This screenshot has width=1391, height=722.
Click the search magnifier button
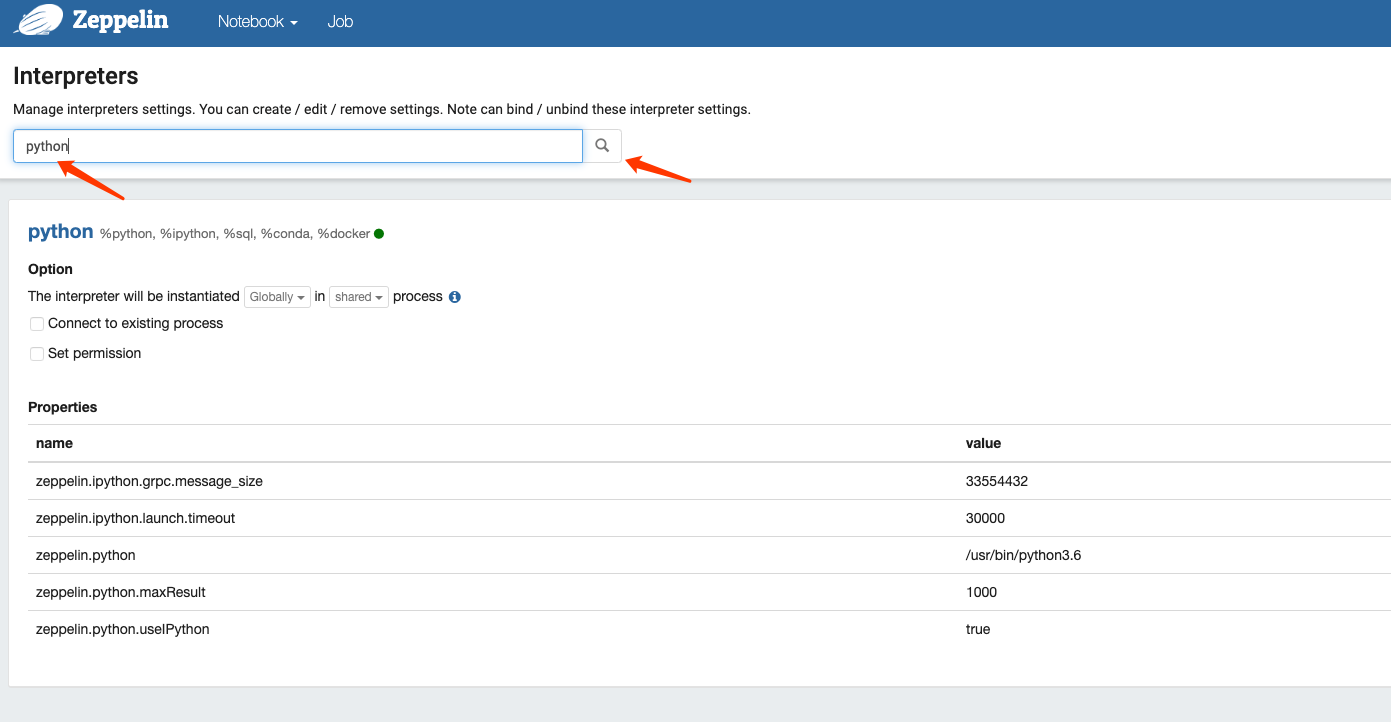point(602,146)
